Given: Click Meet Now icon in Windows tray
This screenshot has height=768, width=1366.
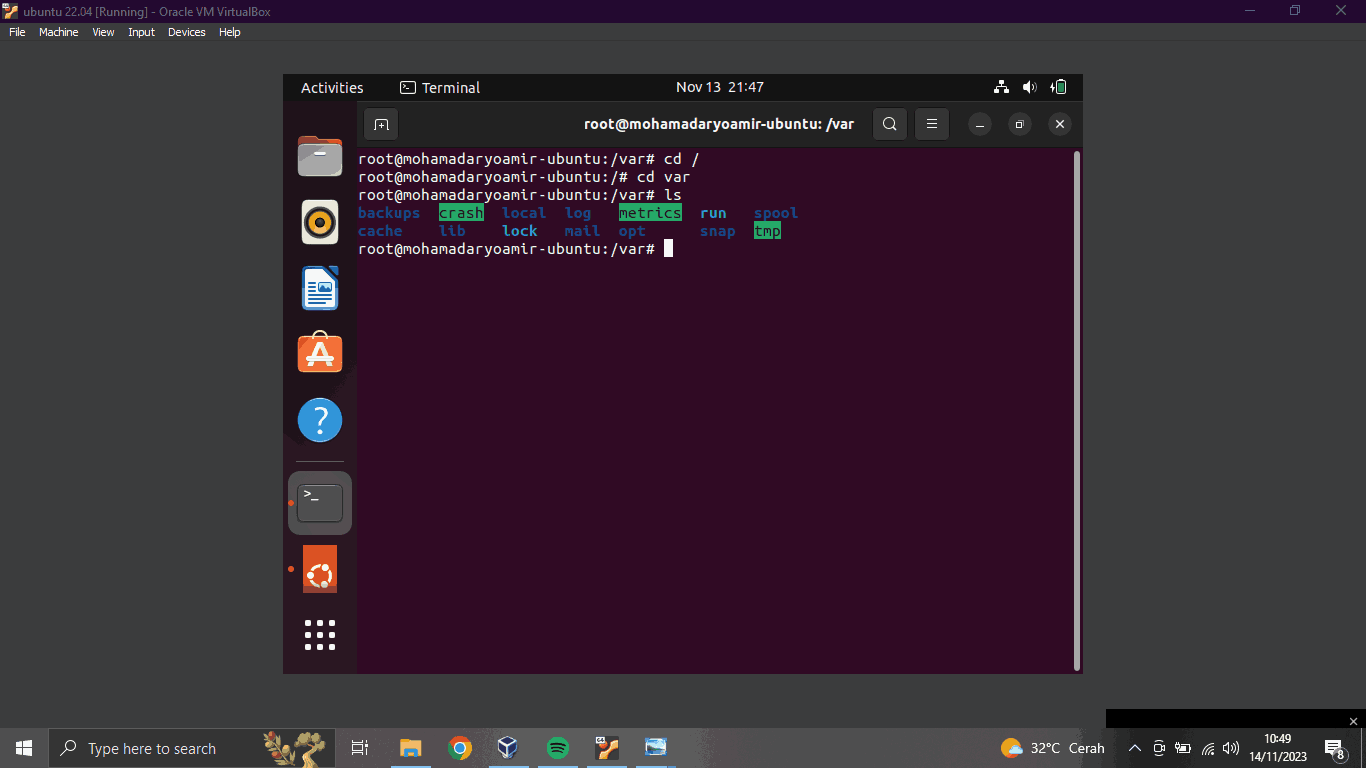Looking at the screenshot, I should click(x=1159, y=748).
